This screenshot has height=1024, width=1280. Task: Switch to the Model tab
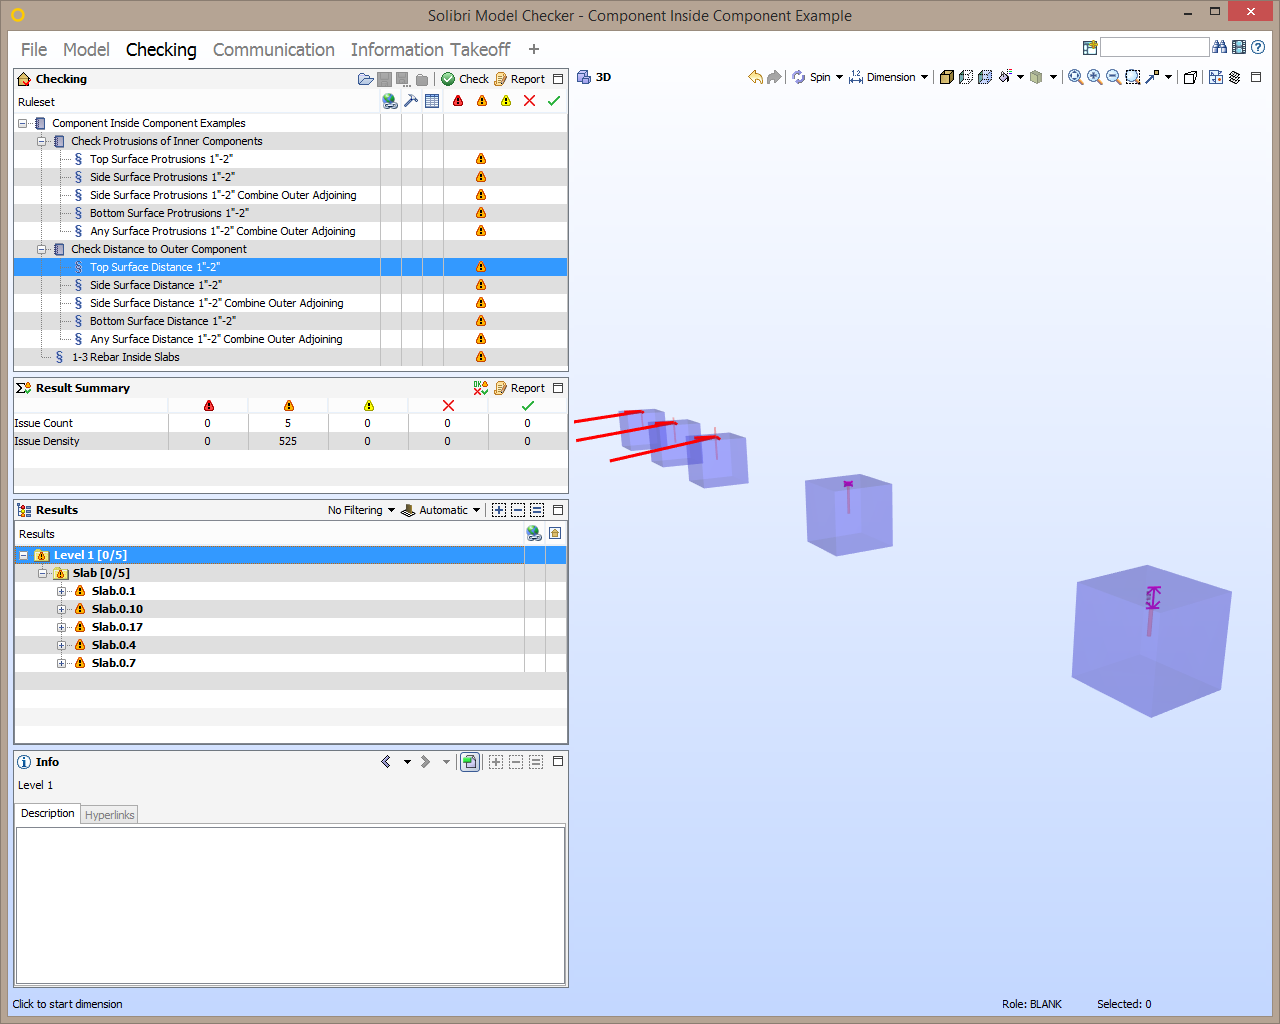(x=86, y=49)
